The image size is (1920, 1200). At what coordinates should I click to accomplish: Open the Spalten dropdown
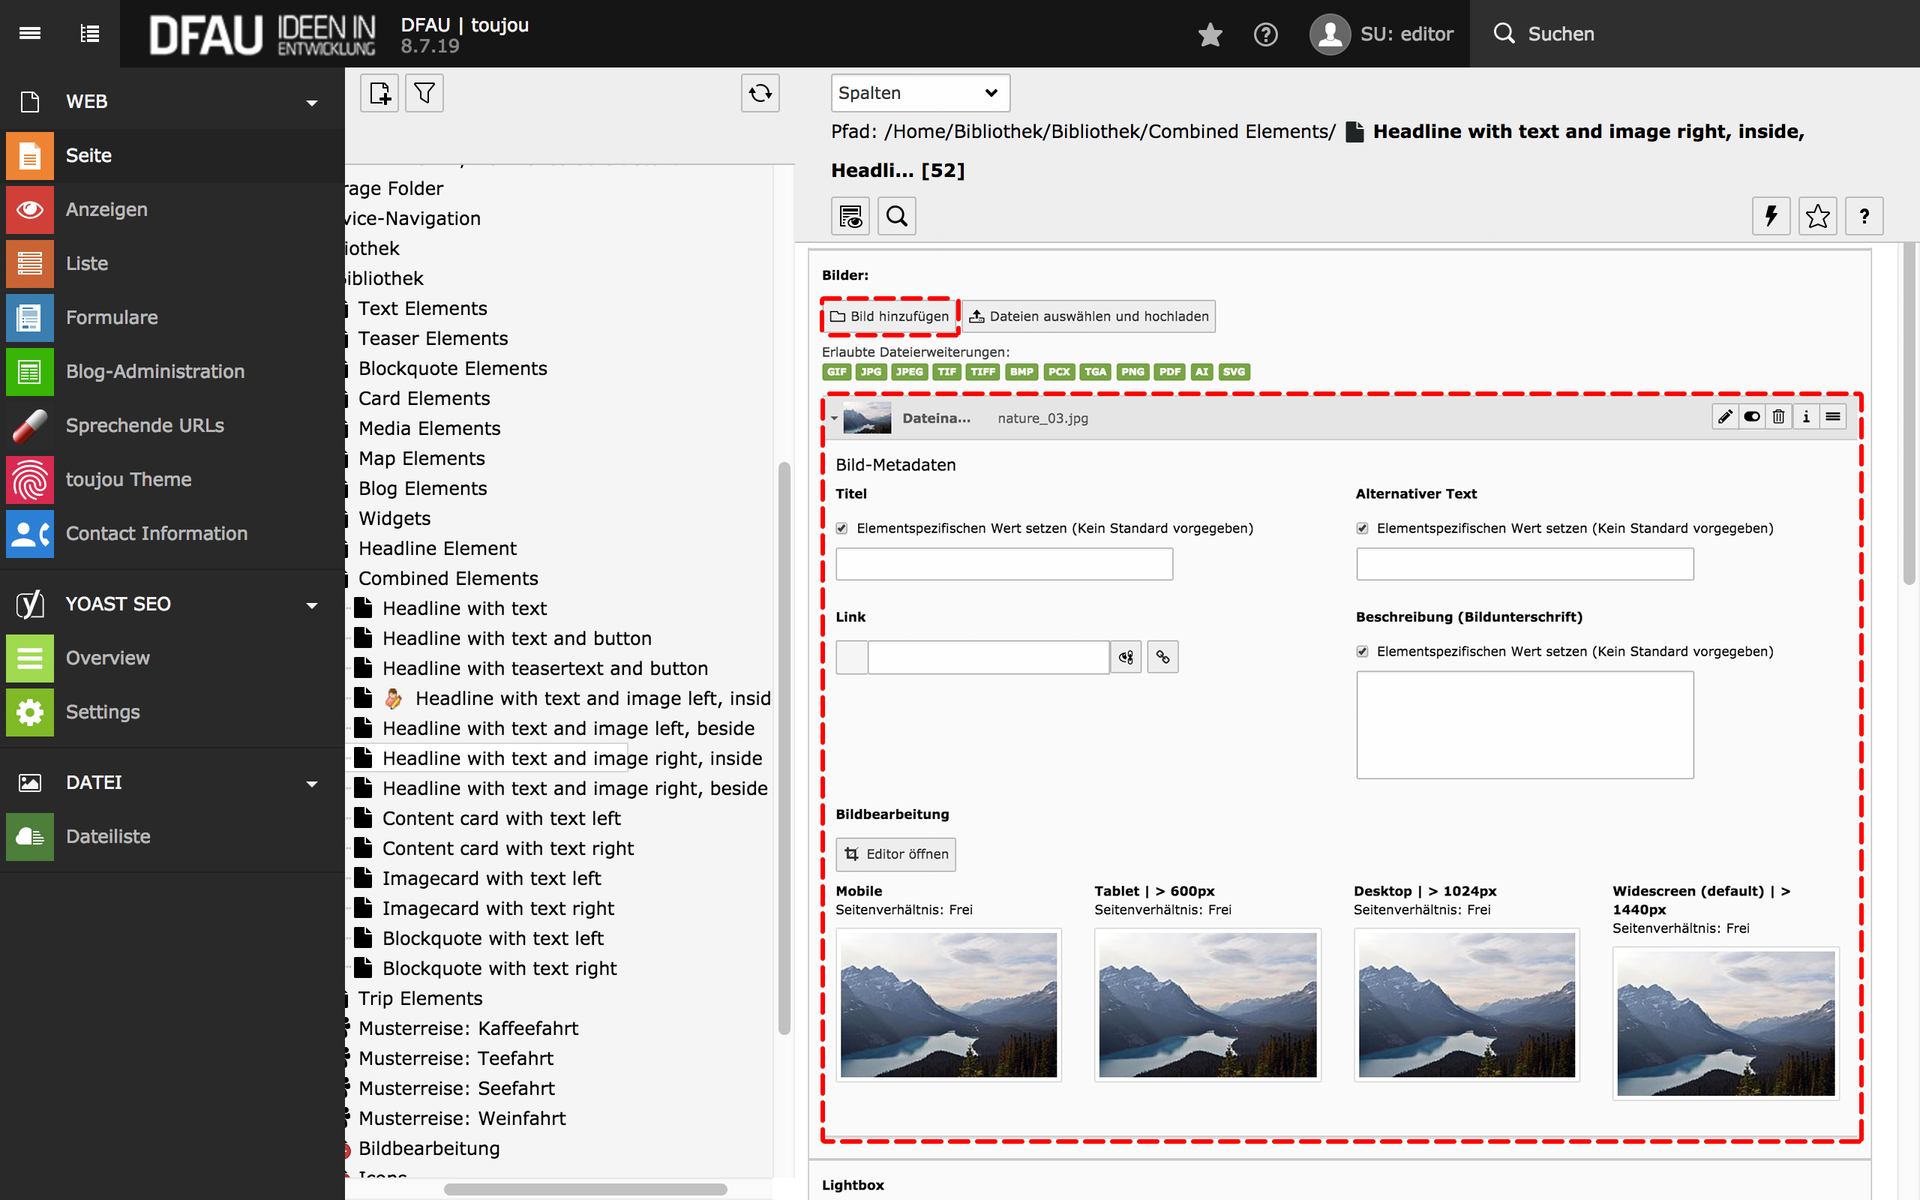(919, 93)
